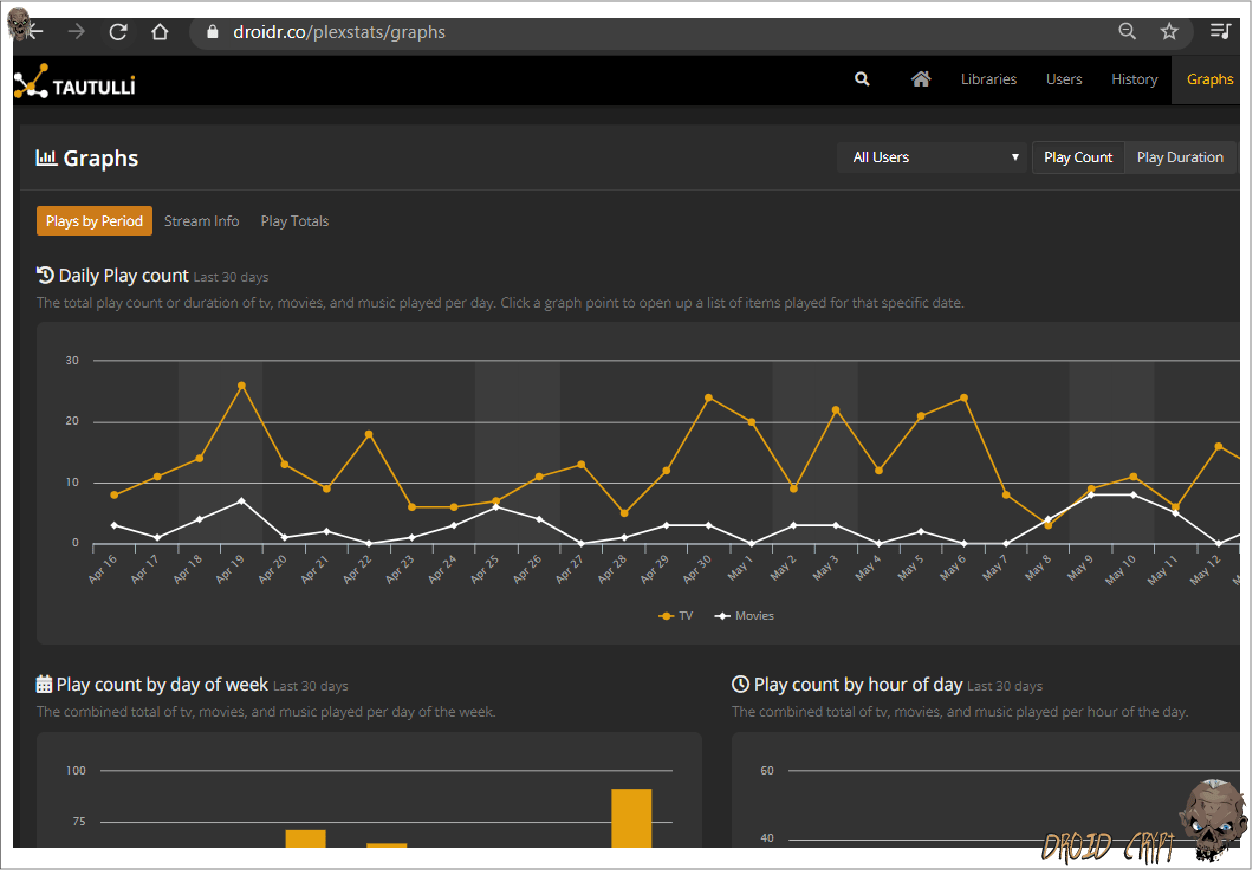Click the calendar icon beside Play count by day

coord(45,683)
